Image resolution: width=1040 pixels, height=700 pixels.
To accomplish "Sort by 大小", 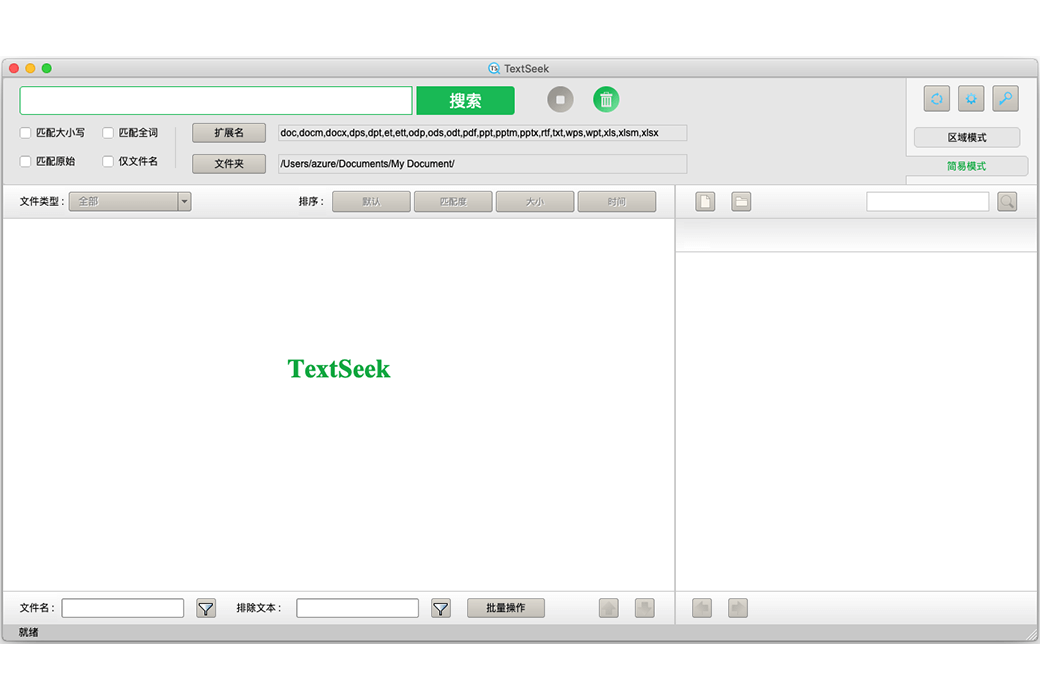I will [x=535, y=201].
